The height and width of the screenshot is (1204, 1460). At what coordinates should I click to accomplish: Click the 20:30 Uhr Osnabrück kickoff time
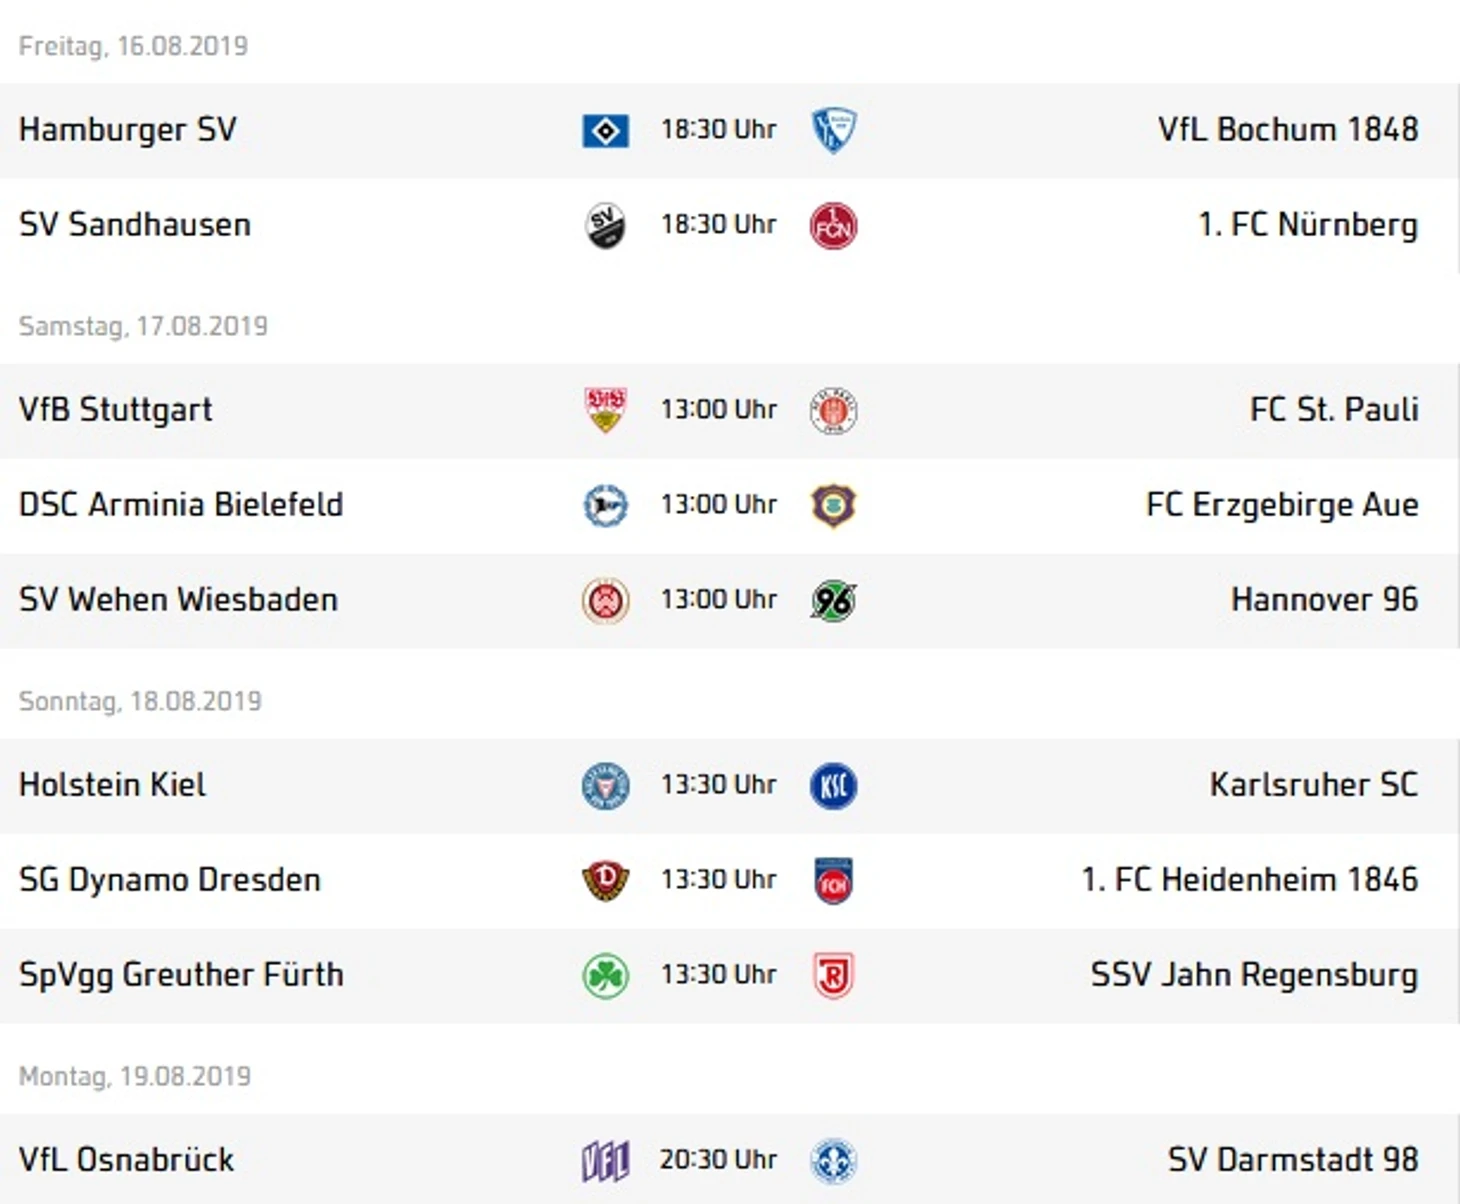pos(718,1160)
